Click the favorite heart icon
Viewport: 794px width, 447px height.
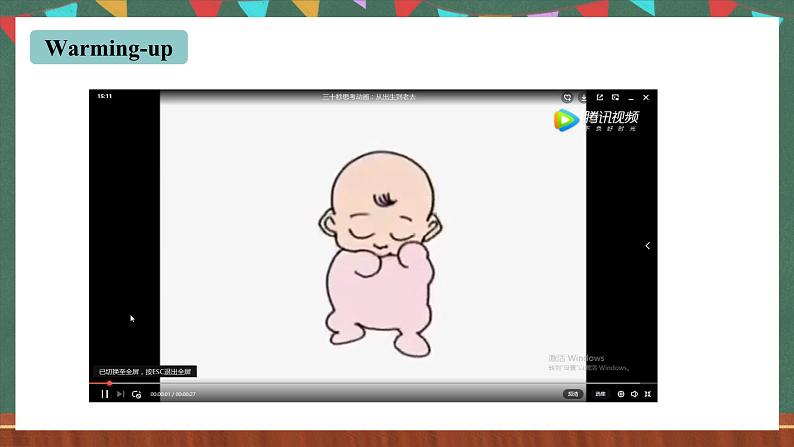[x=567, y=97]
